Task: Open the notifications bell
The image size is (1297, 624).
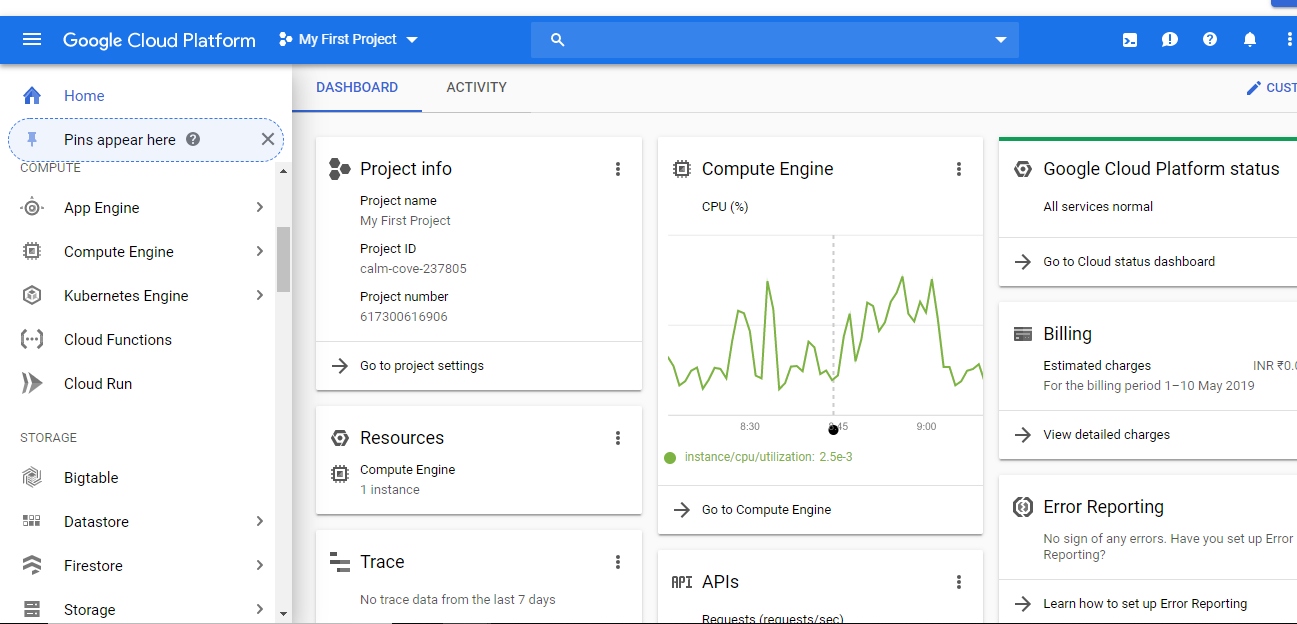Action: pos(1250,40)
